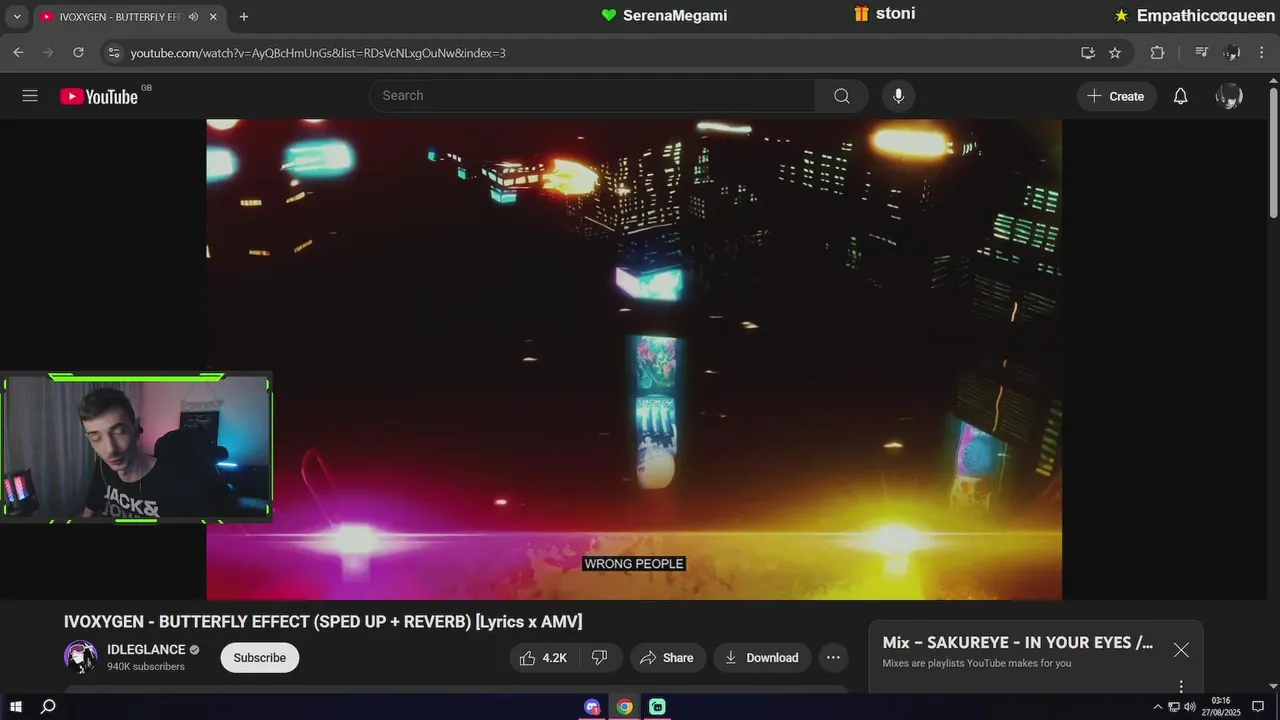Switch to Chrome on the taskbar

625,707
